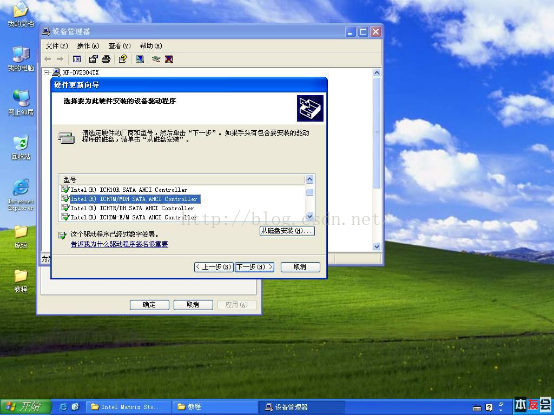Click the 从磁盘安装 (Have Disk) button
The width and height of the screenshot is (554, 416).
click(287, 231)
